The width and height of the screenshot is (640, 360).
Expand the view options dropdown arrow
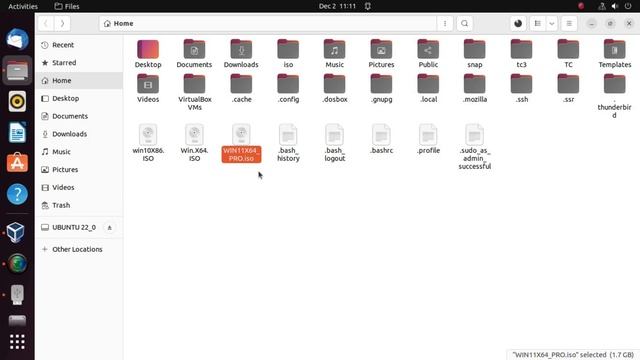[x=551, y=24]
